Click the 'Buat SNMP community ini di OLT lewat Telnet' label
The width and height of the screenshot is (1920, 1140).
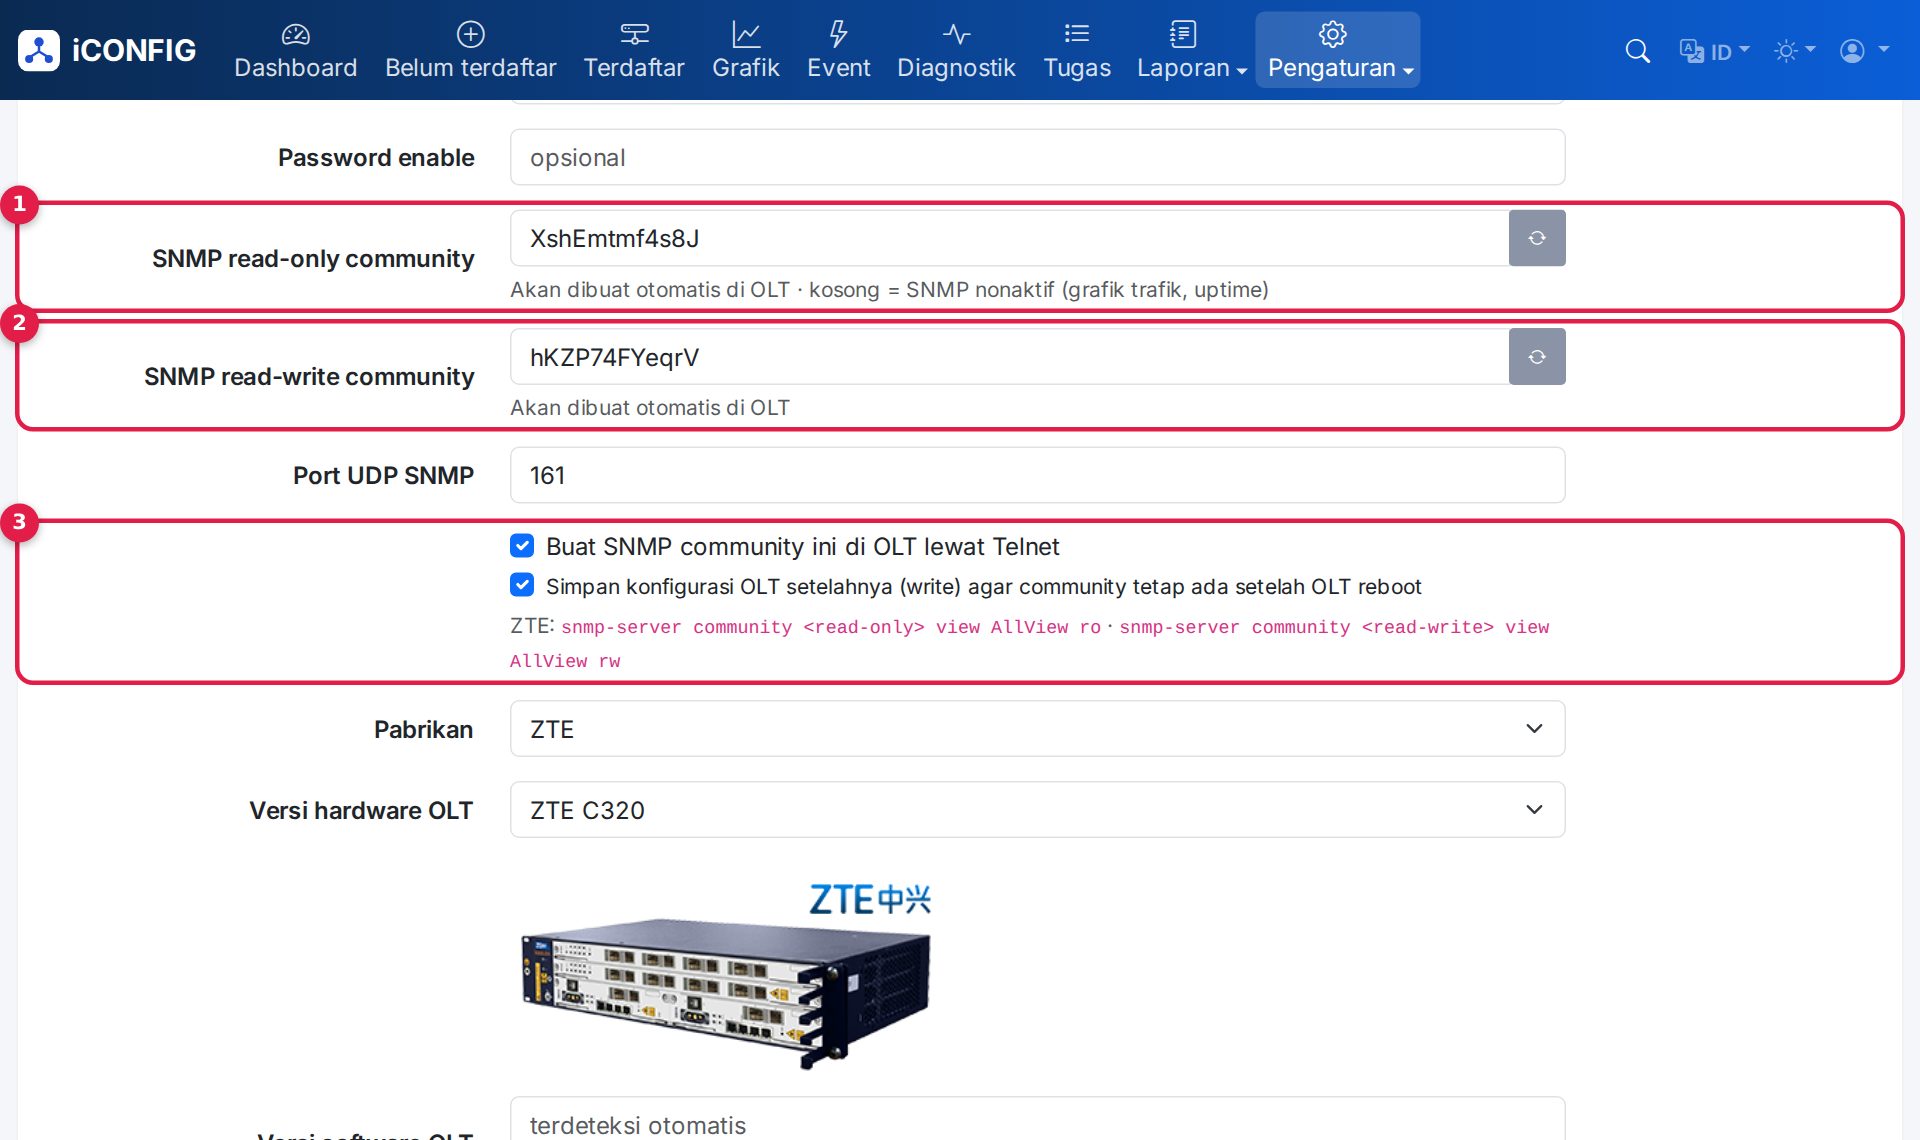click(x=802, y=546)
